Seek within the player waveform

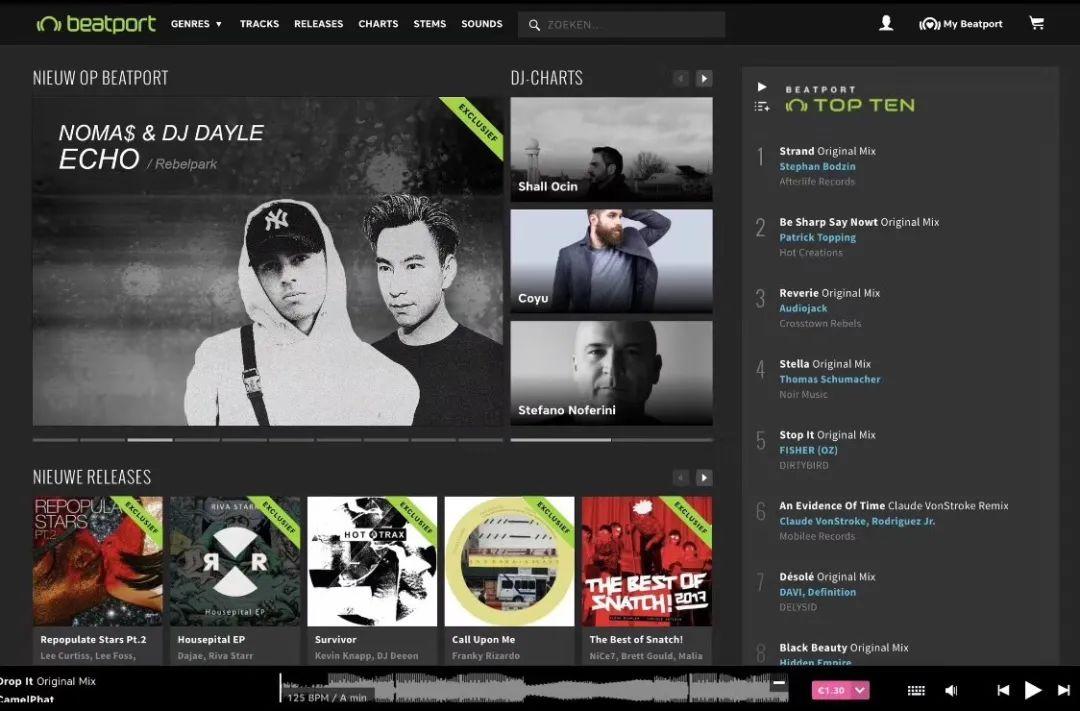click(534, 688)
